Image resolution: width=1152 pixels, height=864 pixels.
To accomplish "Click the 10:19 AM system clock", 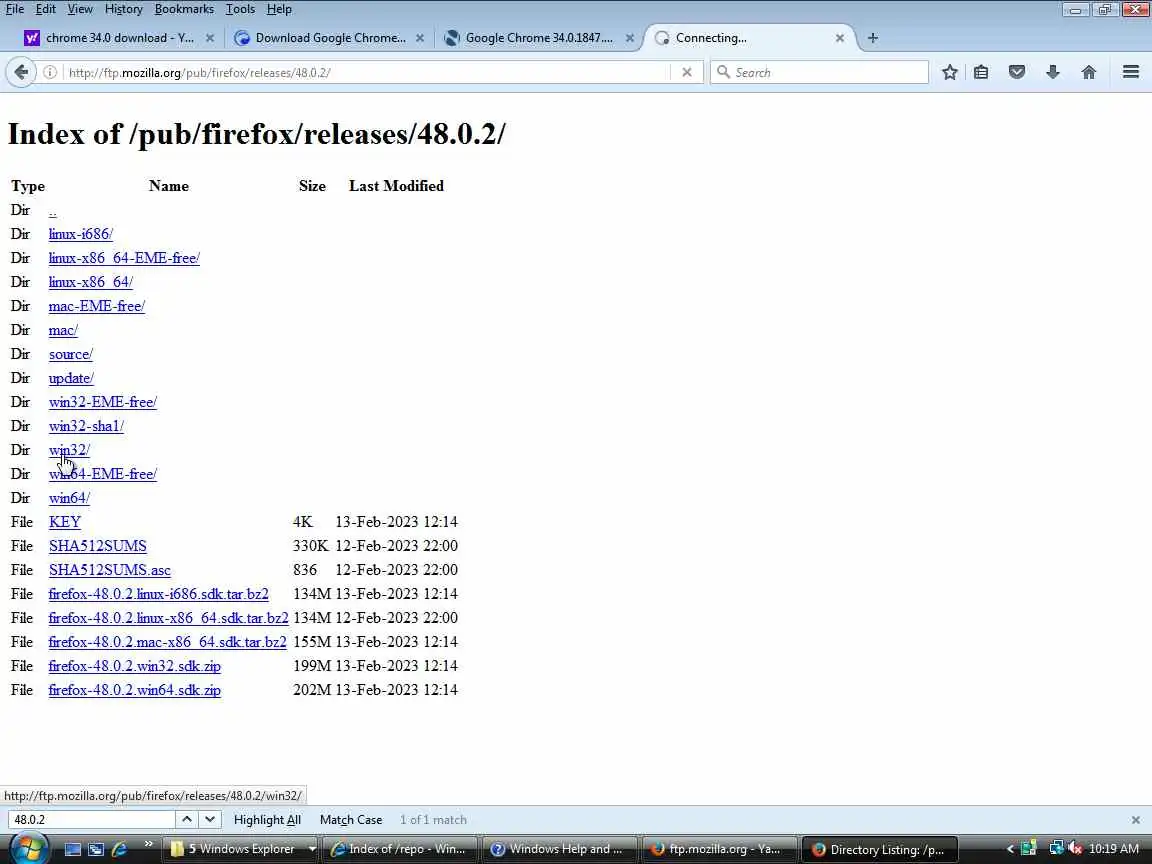I will click(x=1114, y=849).
